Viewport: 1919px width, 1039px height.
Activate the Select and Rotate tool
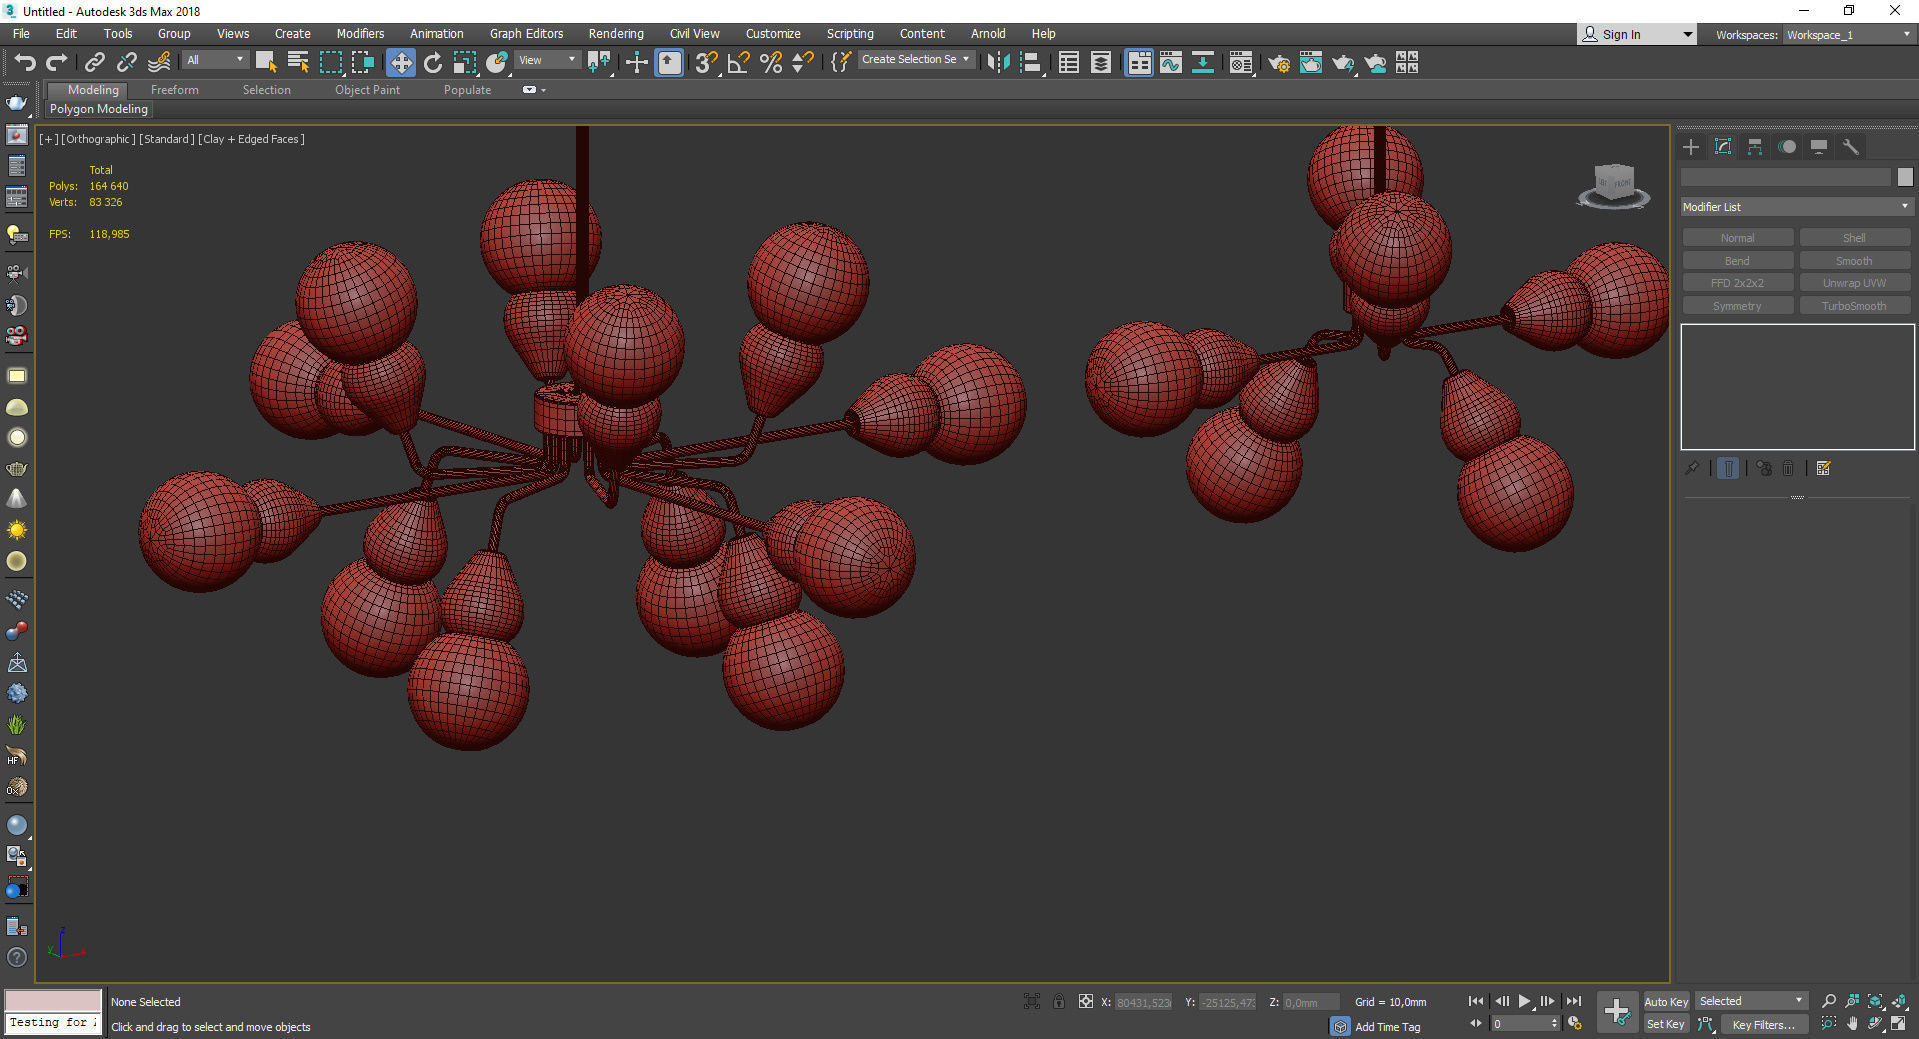(x=433, y=63)
